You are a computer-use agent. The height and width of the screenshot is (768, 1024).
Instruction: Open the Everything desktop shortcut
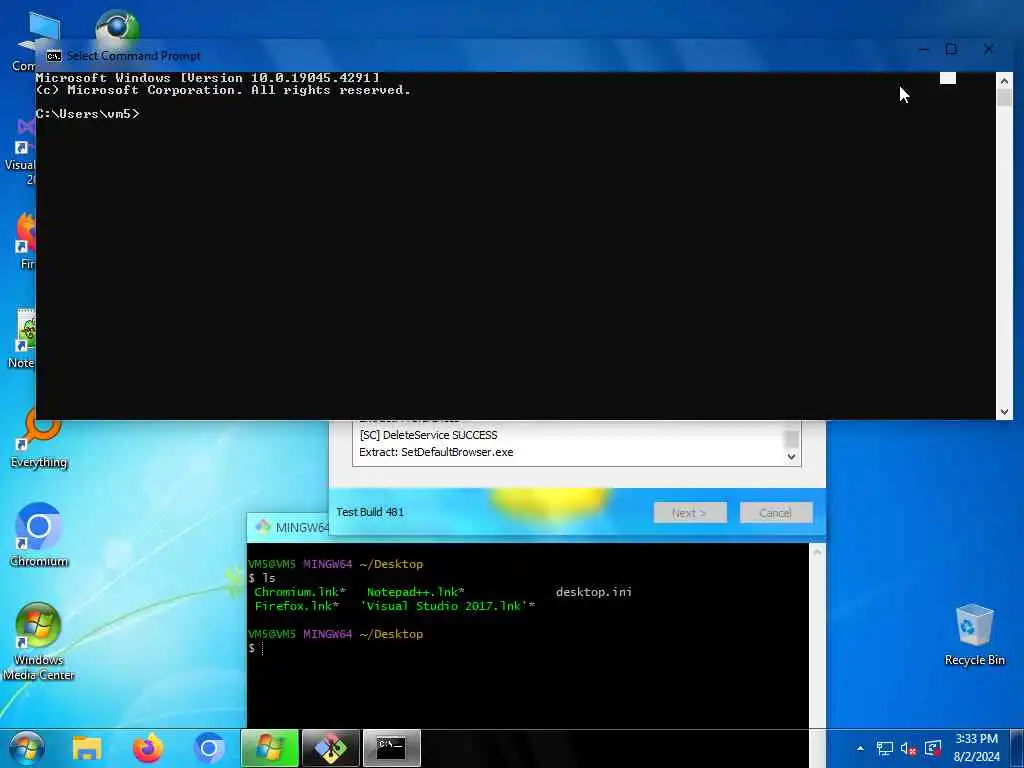click(x=39, y=439)
